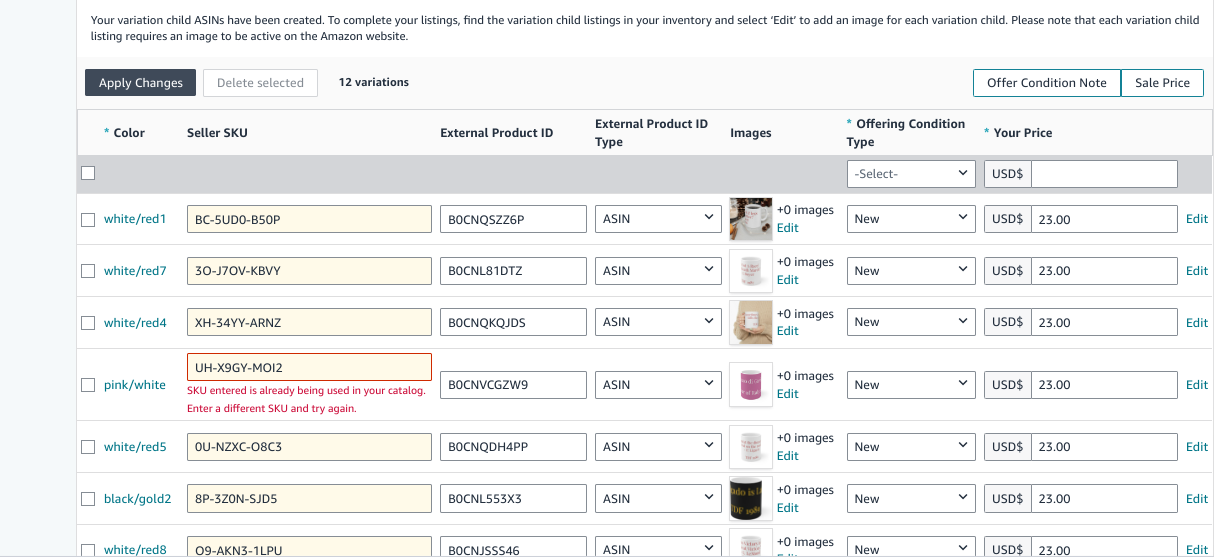Click Edit link after white/red7 price
Screen dimensions: 1214x557
(1197, 271)
